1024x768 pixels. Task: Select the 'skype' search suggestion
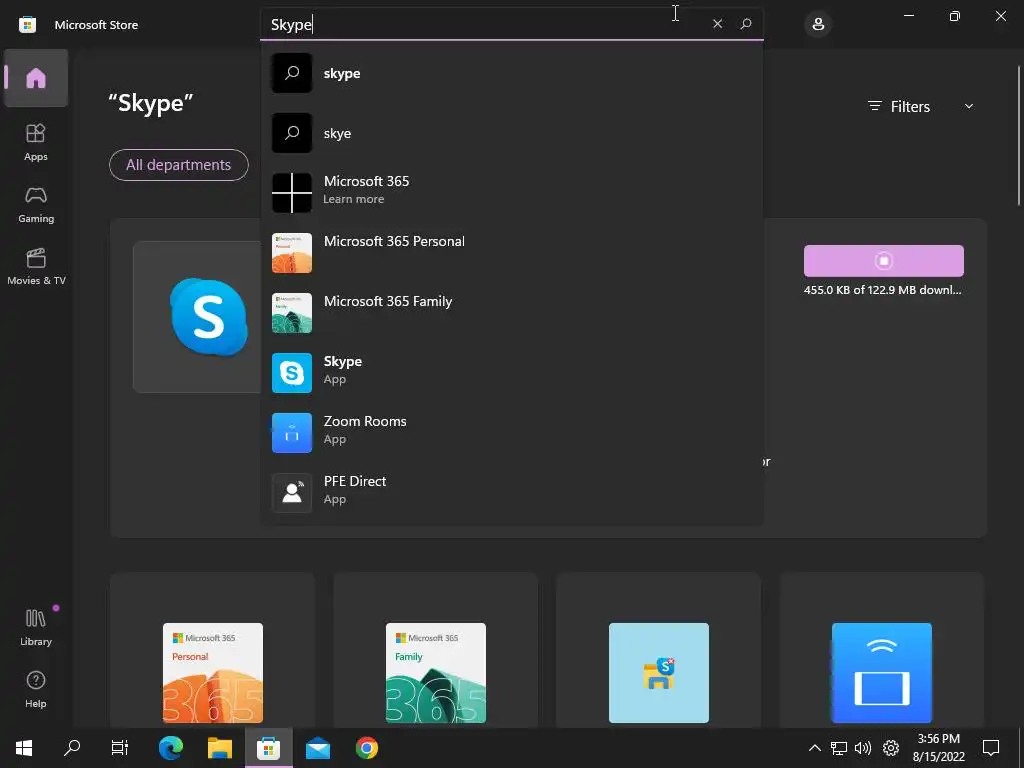[511, 73]
